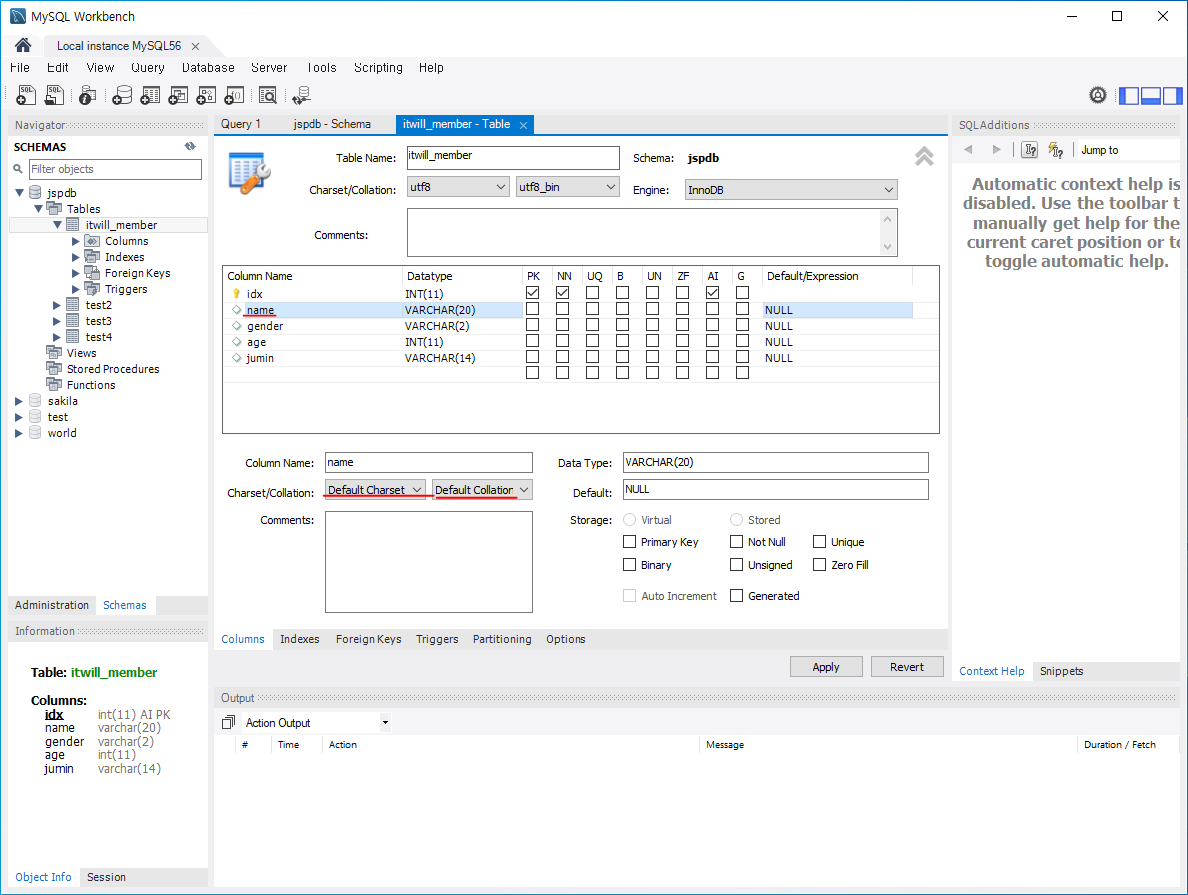Open SQL script file icon

click(x=55, y=95)
